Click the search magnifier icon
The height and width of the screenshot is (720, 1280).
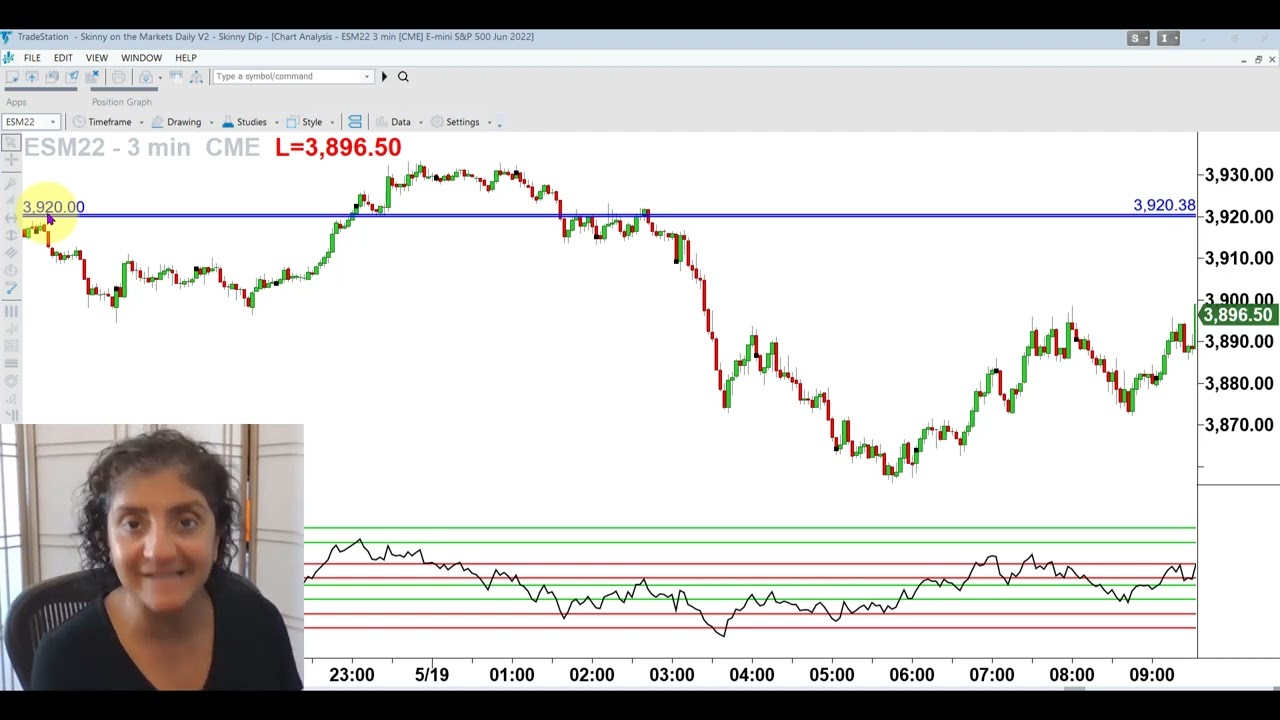(x=403, y=77)
